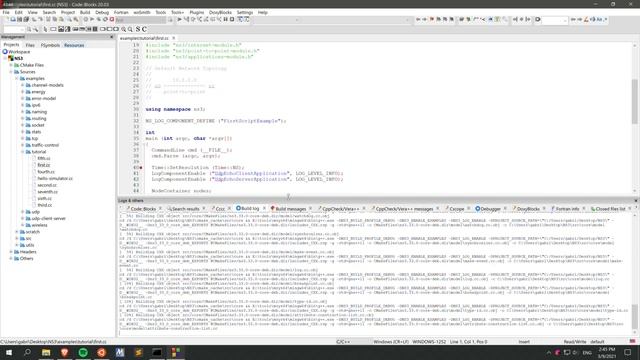This screenshot has height=360, width=640.
Task: Expand the Headers folder
Action: coord(11,251)
